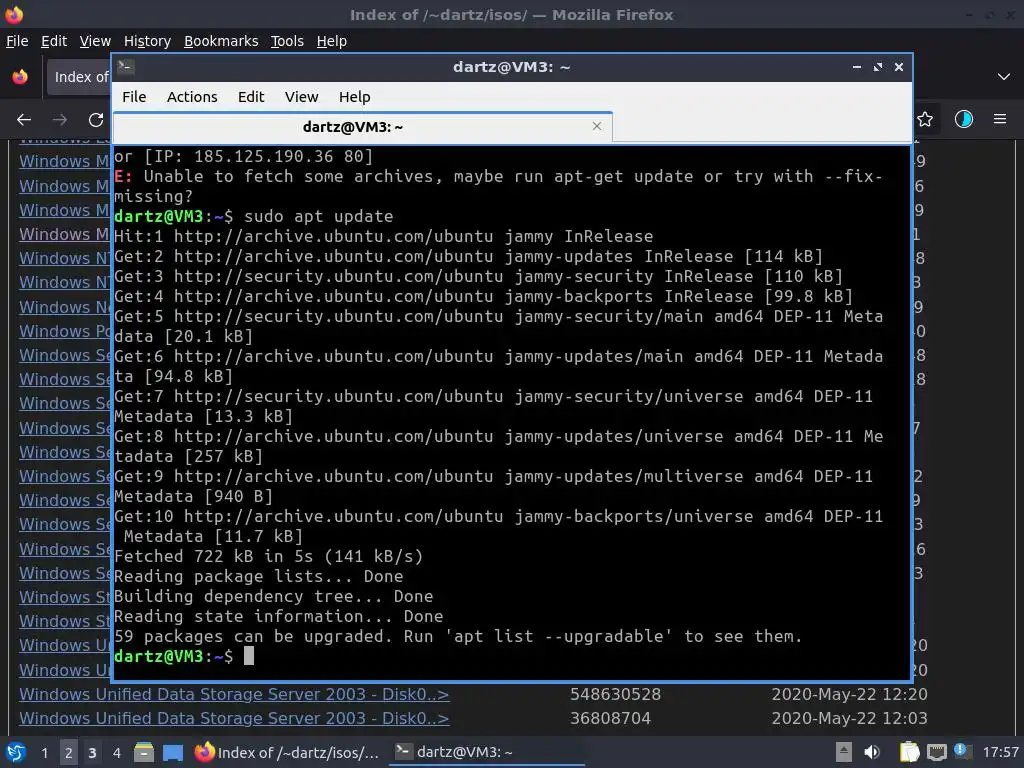This screenshot has width=1024, height=768.
Task: Select Firefox 'Index of' browser tab
Action: (78, 76)
